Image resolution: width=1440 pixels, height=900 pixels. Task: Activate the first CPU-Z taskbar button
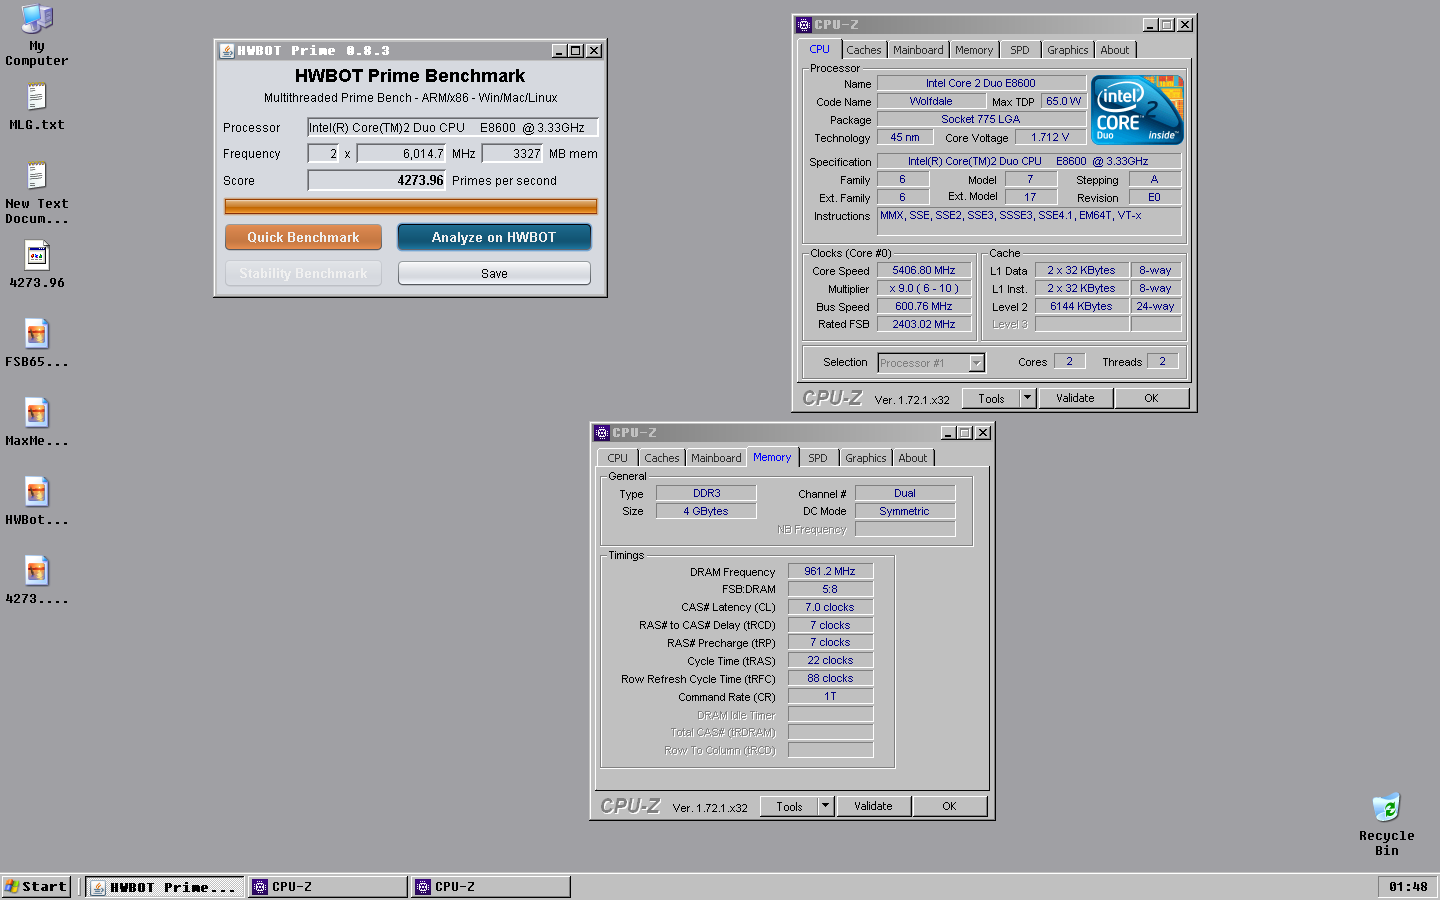coord(328,886)
